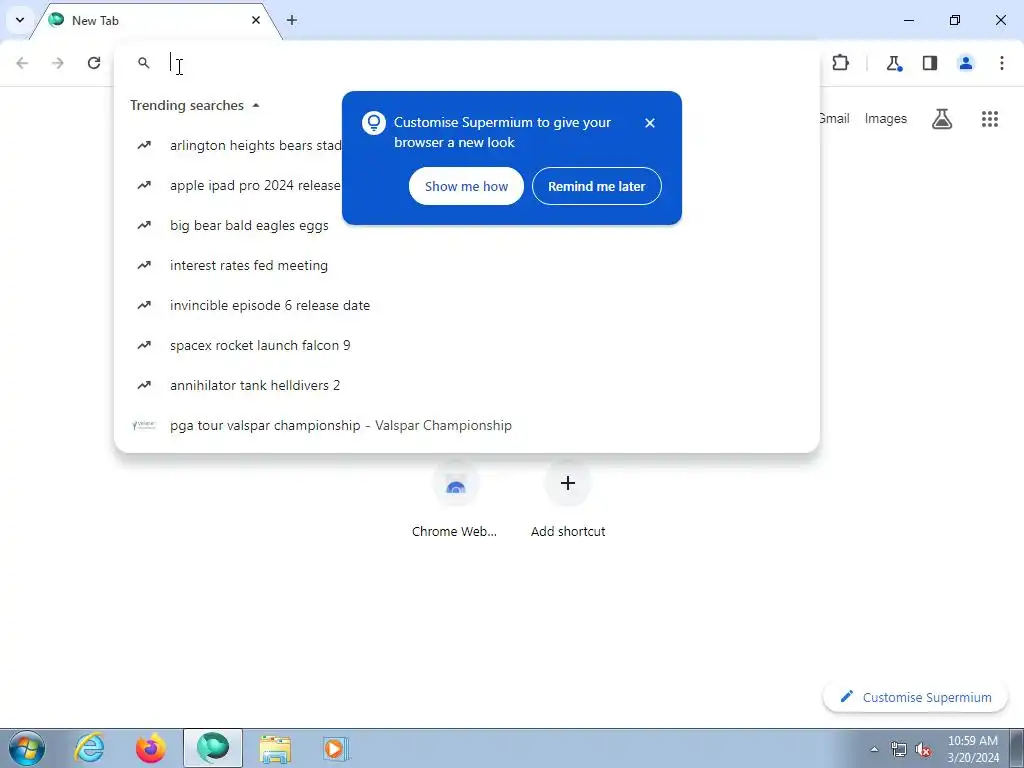Close the New Tab tab
The height and width of the screenshot is (768, 1024).
point(256,20)
